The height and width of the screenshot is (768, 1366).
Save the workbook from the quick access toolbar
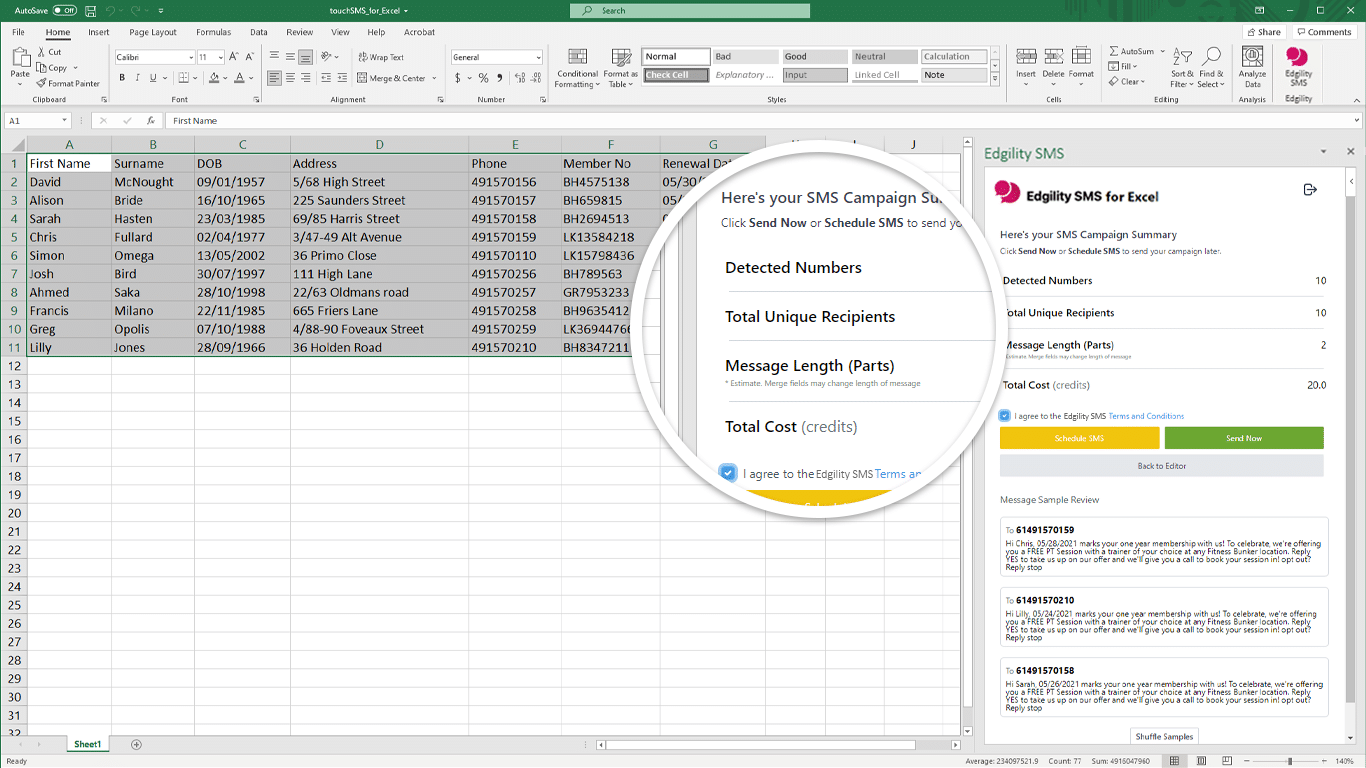pos(91,11)
